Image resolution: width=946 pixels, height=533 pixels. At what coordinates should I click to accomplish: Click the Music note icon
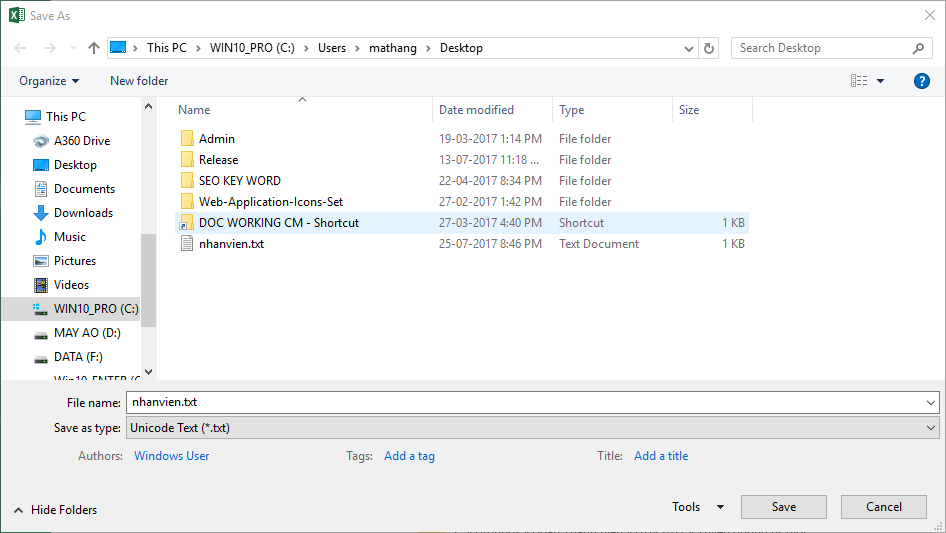pyautogui.click(x=40, y=237)
